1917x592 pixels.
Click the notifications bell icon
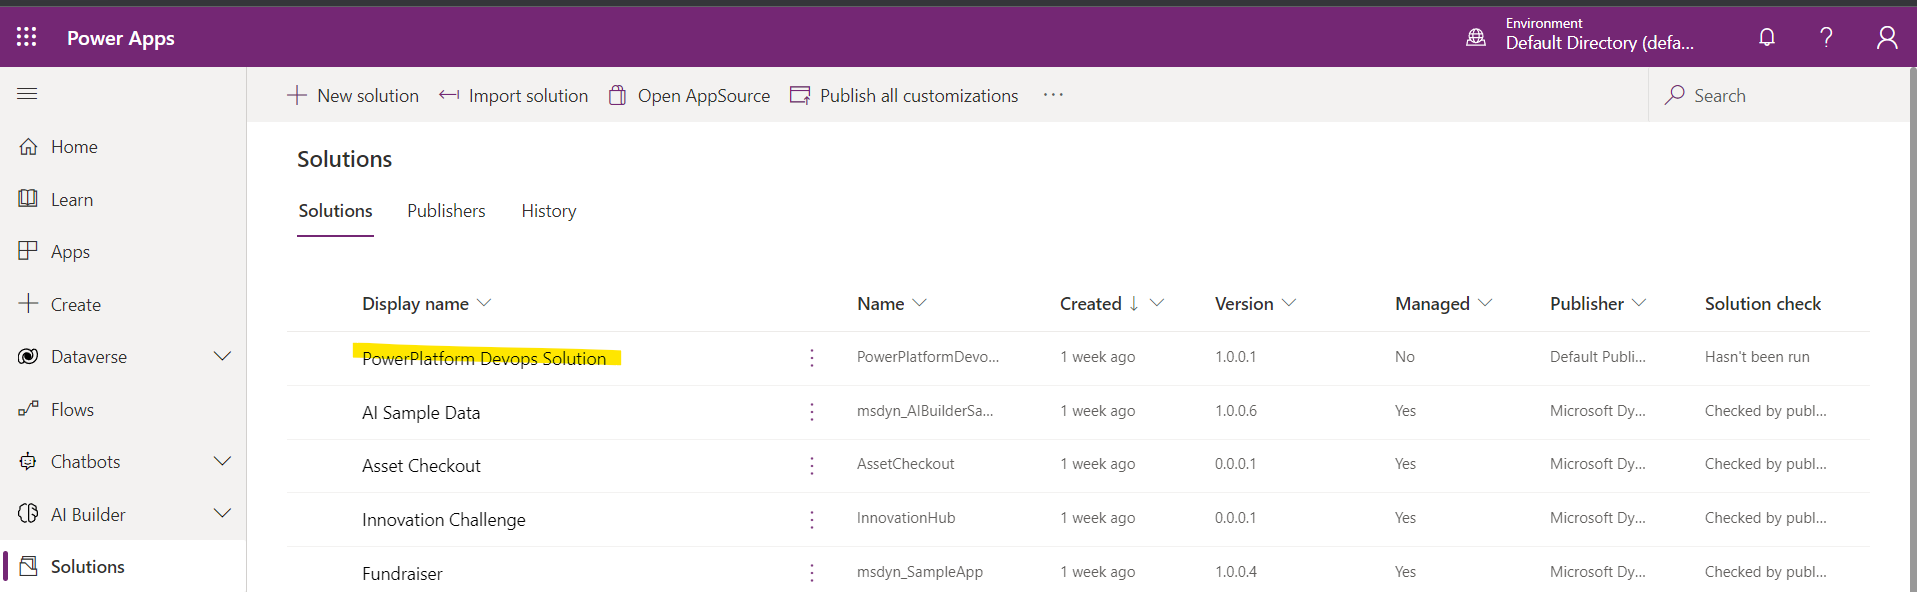1767,38
